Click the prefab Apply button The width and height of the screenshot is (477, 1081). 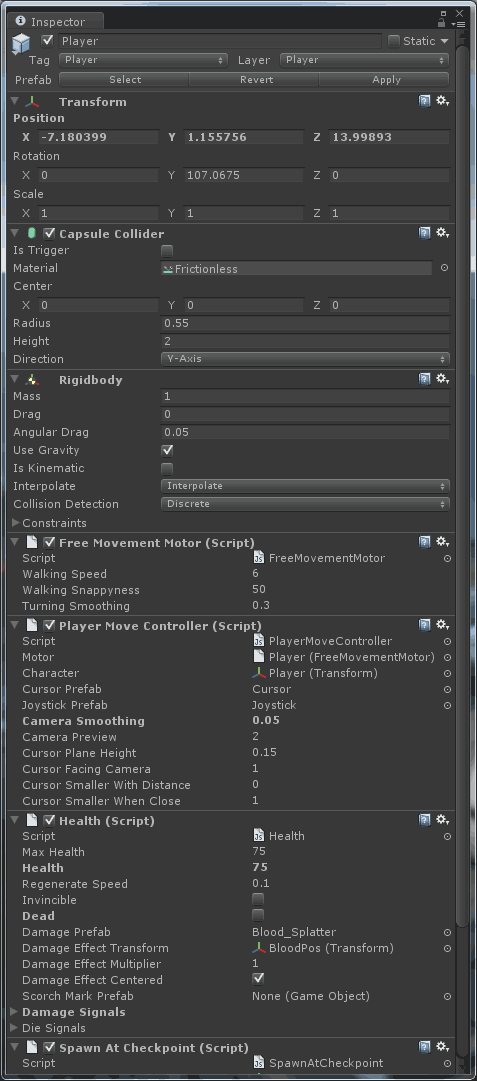click(x=386, y=79)
